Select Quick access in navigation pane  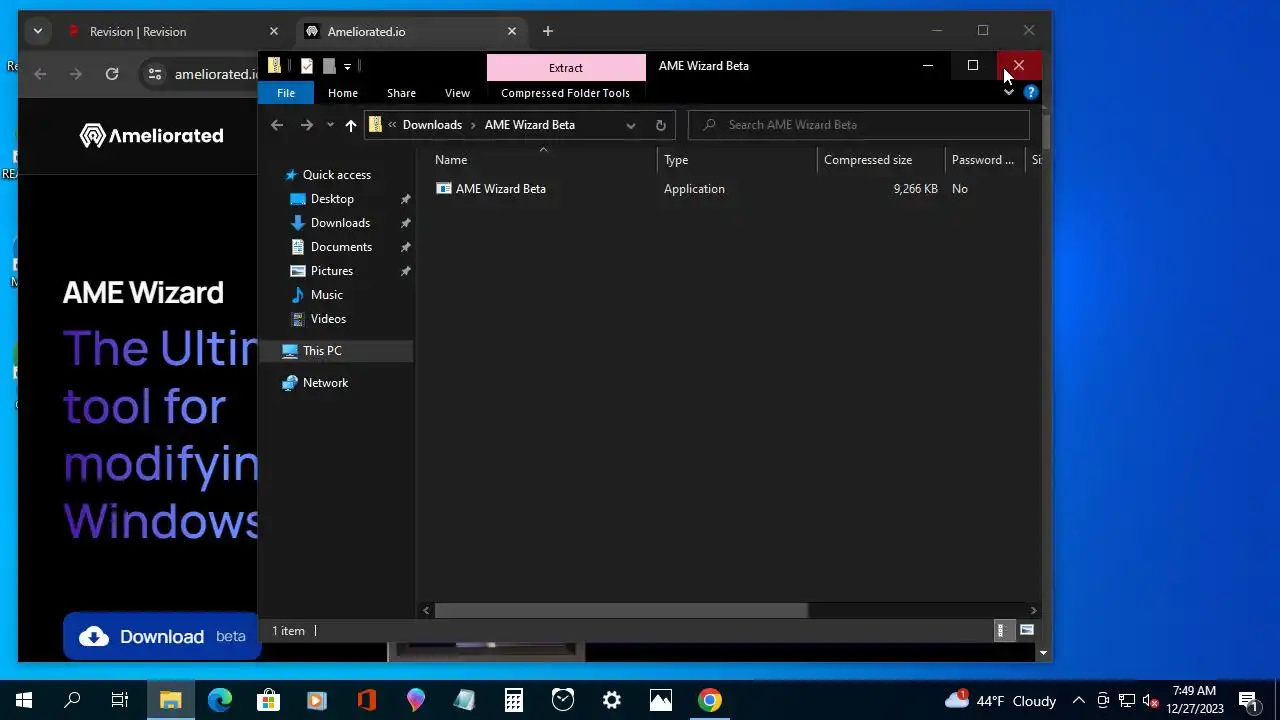pos(337,175)
